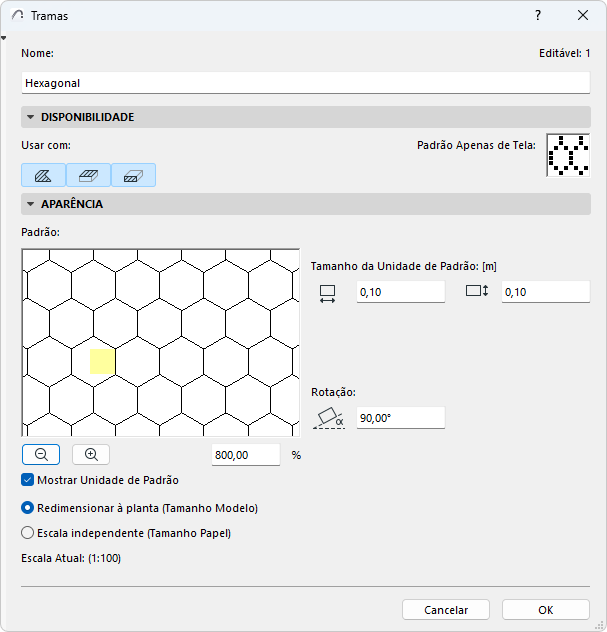The height and width of the screenshot is (632, 607).
Task: Click the rotation angle icon
Action: pos(329,418)
